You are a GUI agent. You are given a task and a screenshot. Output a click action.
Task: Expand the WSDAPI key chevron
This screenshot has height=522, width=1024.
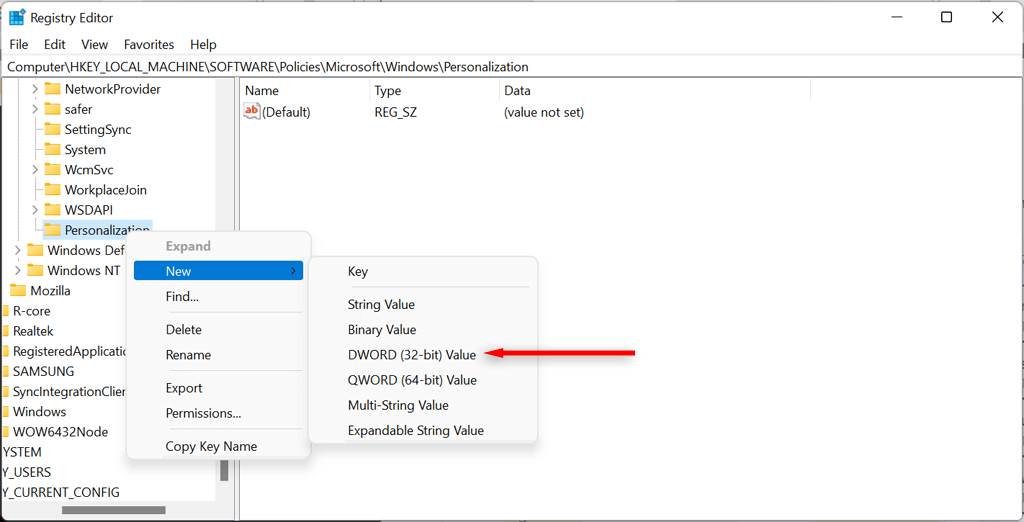coord(35,210)
